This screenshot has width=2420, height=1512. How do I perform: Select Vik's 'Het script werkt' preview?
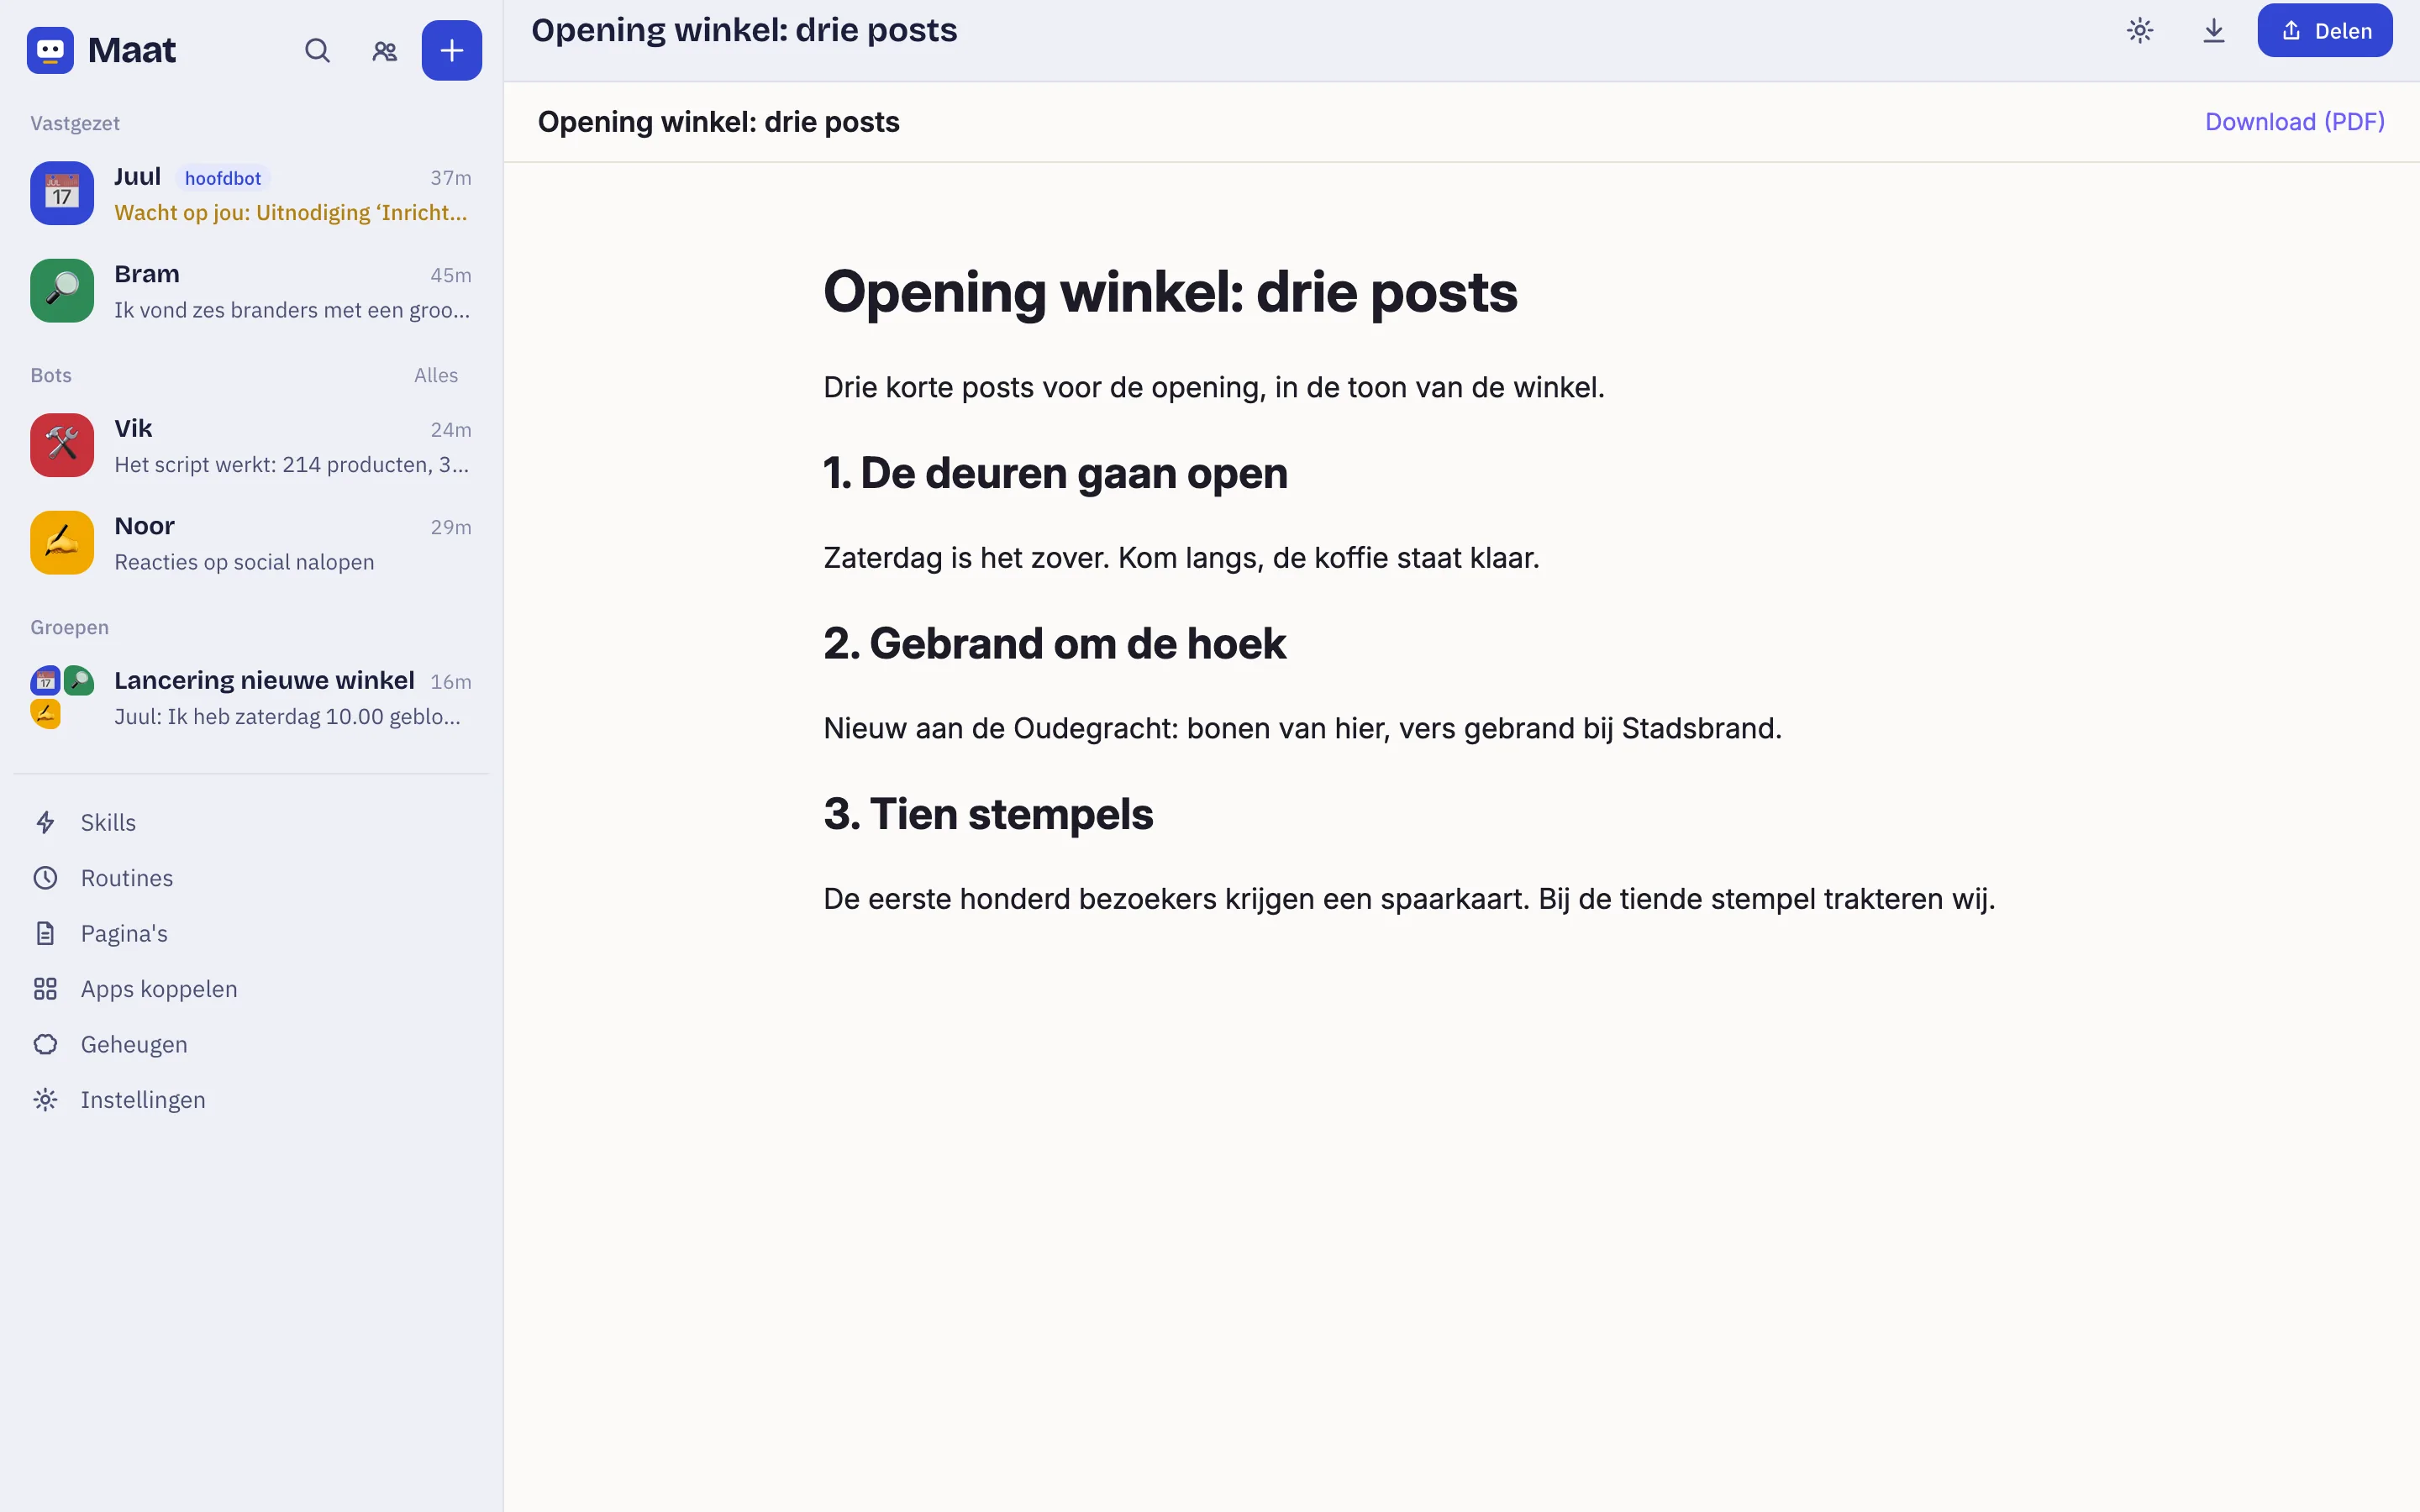(x=292, y=464)
